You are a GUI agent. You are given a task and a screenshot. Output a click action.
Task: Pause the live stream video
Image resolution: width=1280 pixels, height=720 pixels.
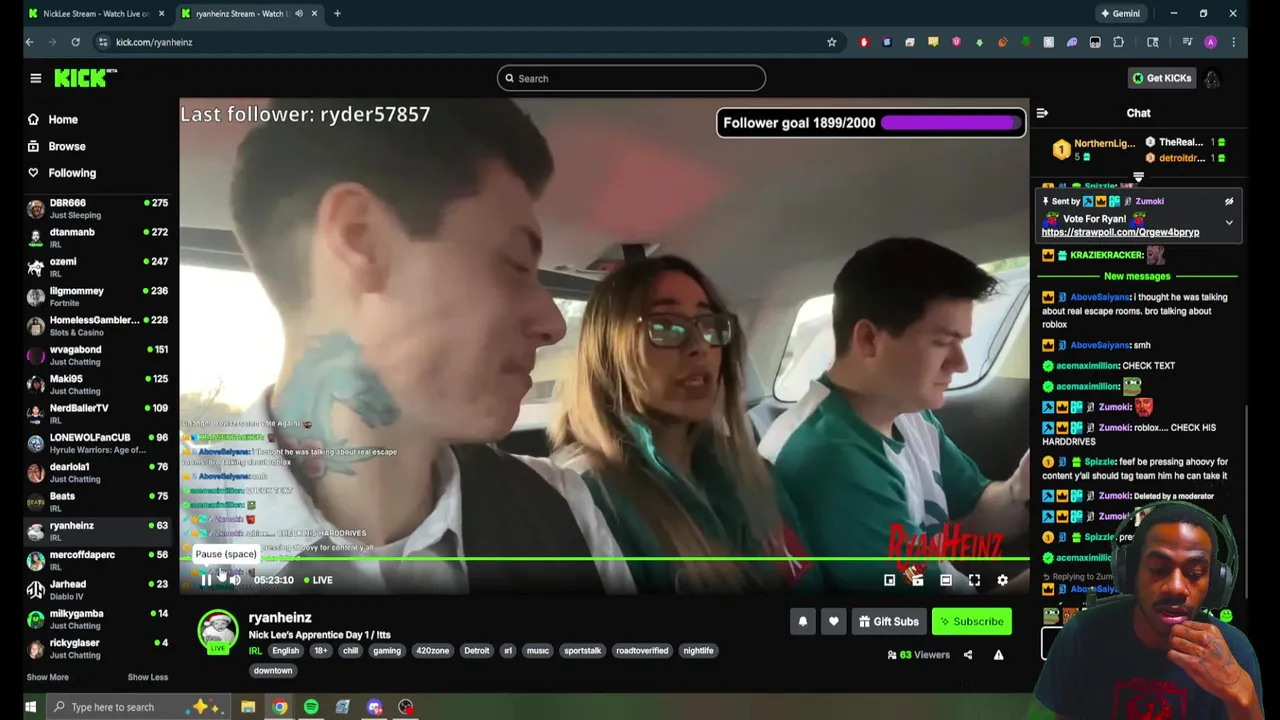pyautogui.click(x=206, y=580)
